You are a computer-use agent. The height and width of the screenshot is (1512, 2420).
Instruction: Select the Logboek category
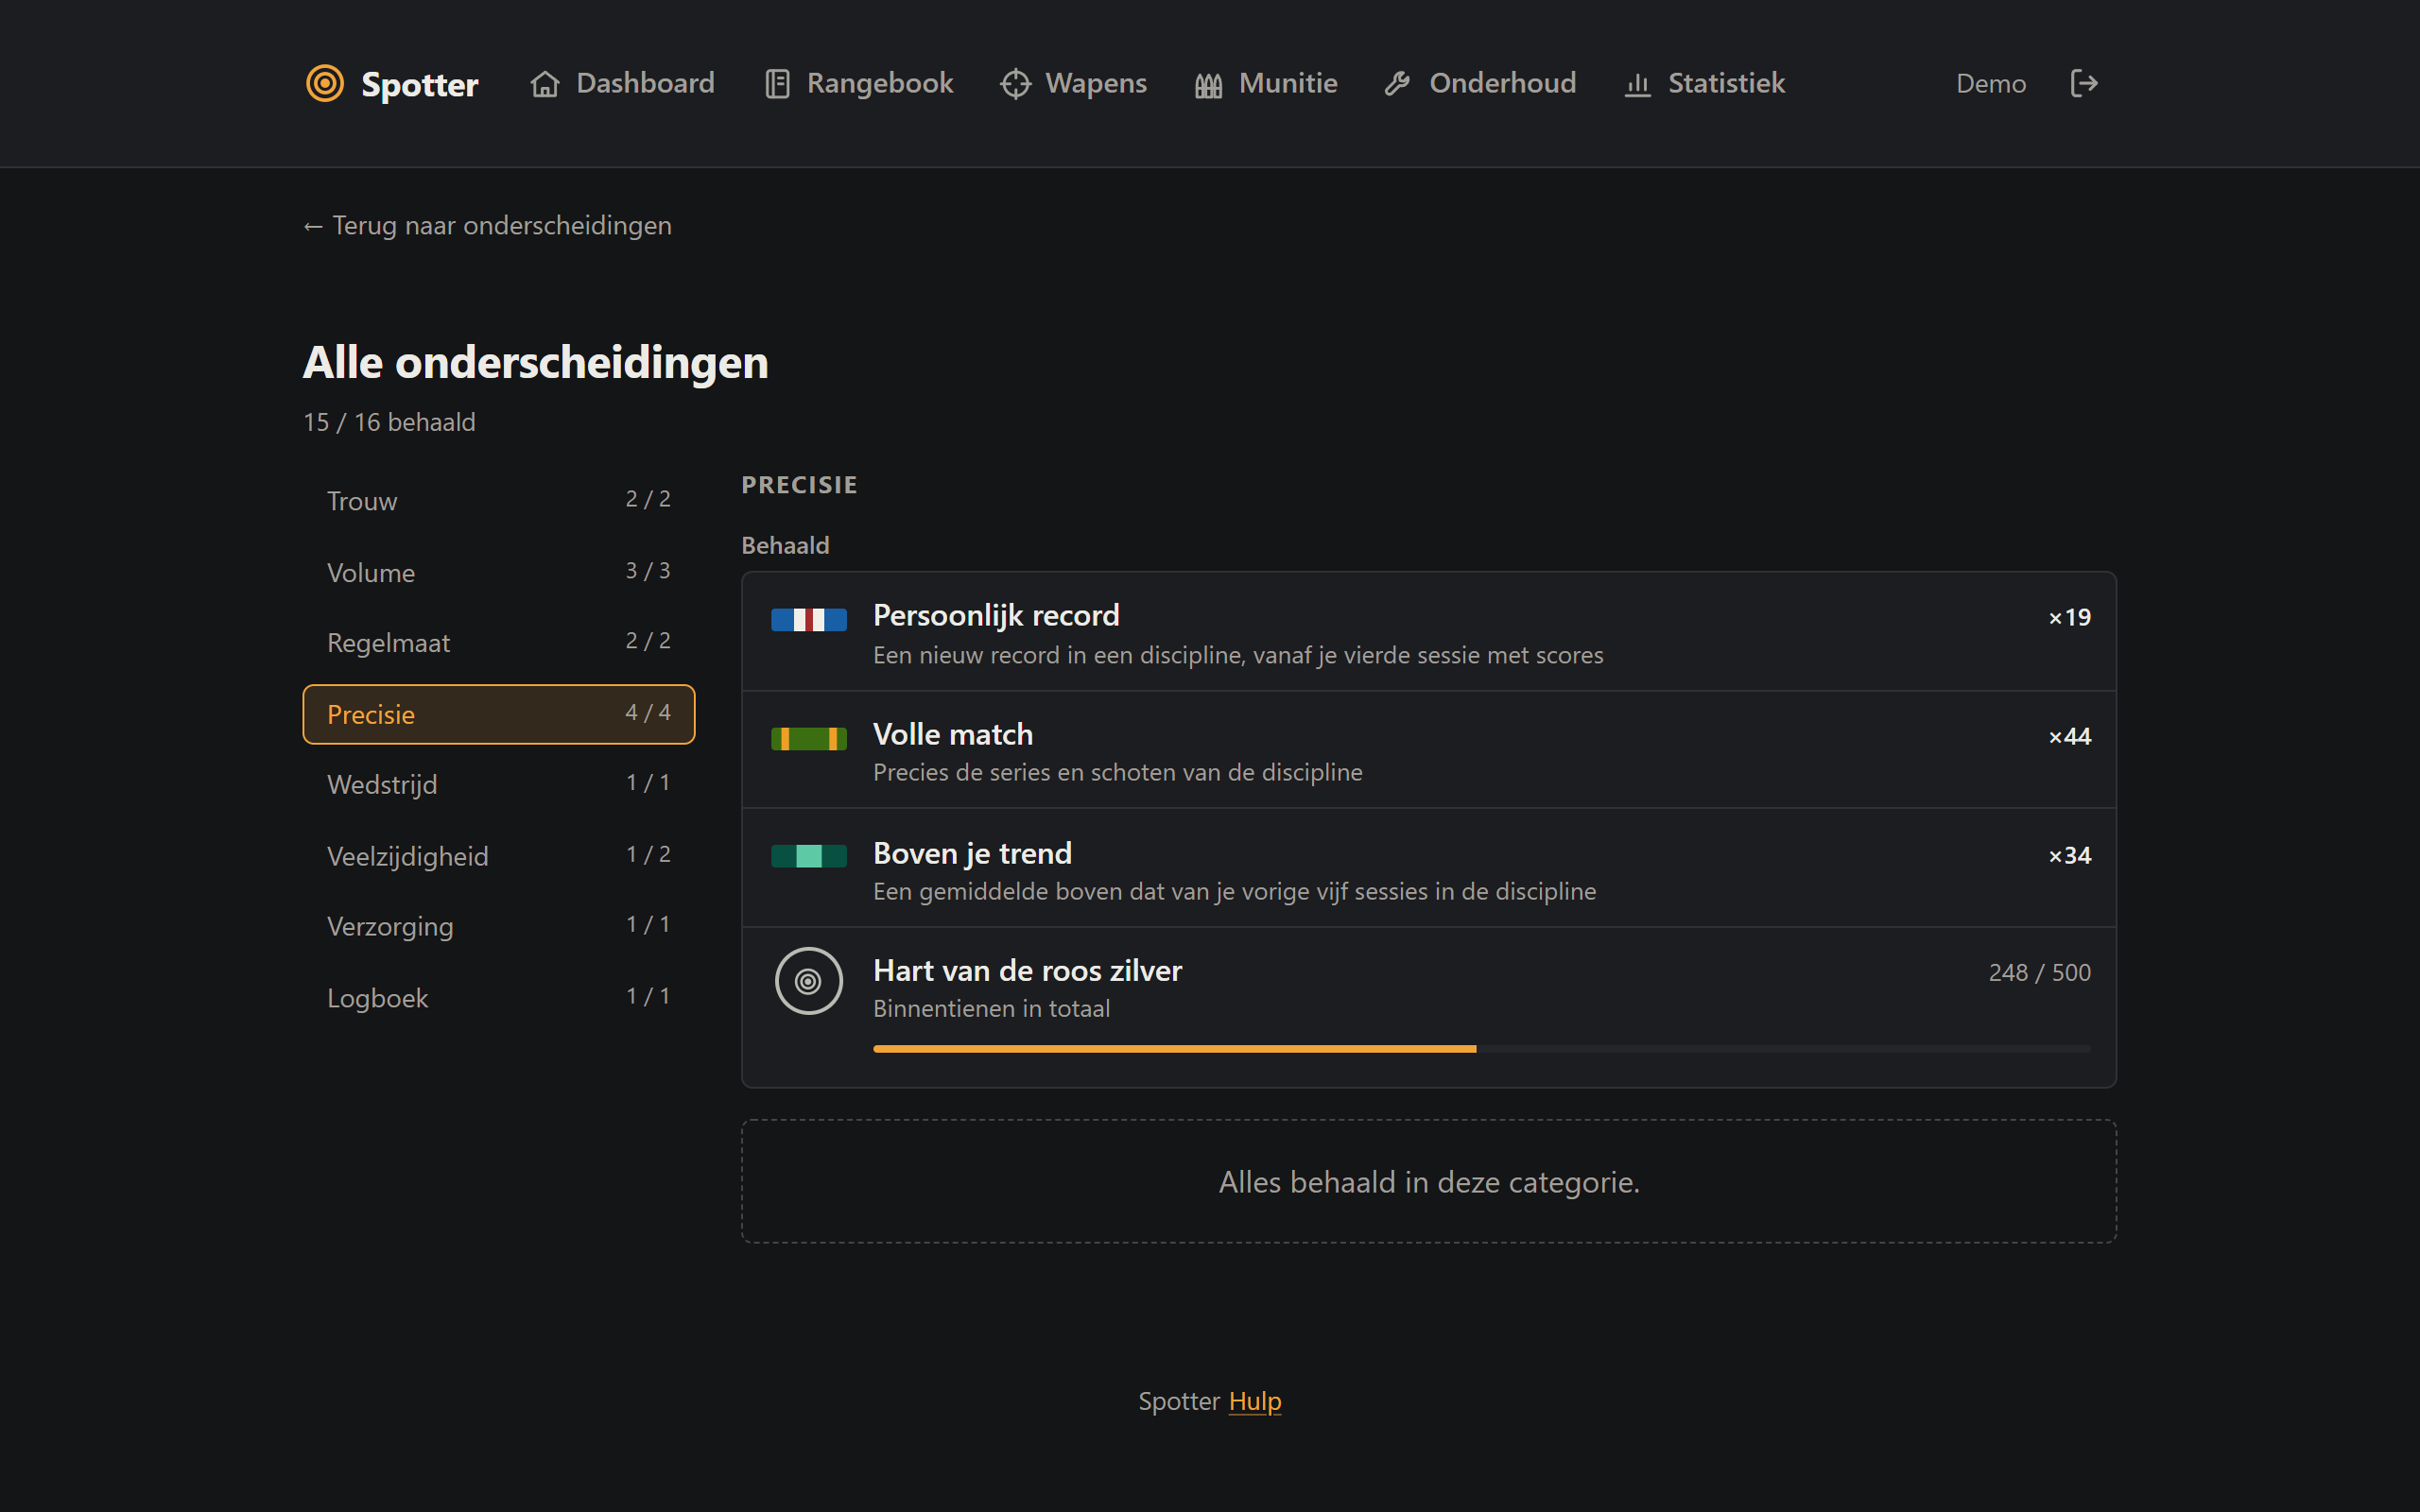499,998
